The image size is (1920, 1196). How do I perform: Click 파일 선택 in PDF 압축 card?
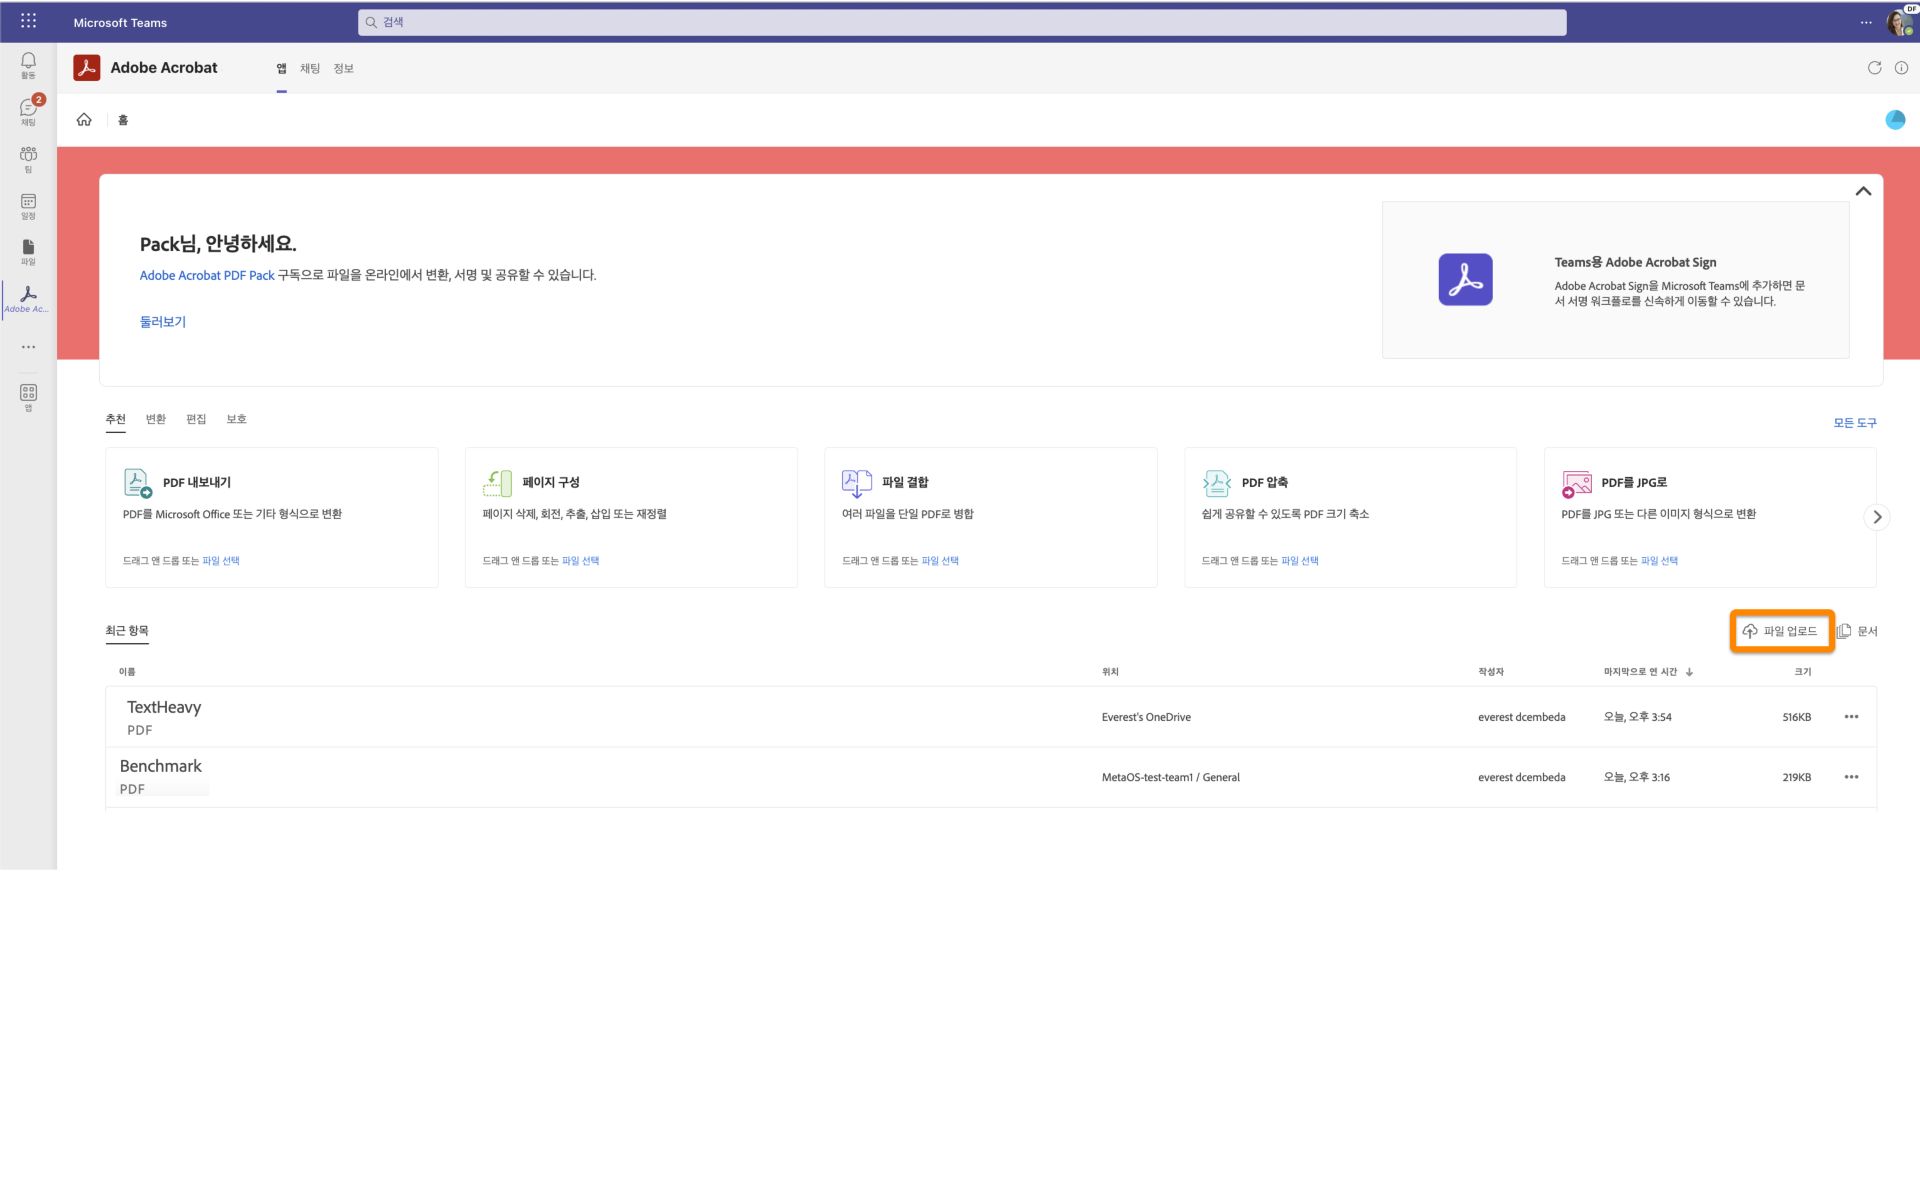coord(1300,561)
